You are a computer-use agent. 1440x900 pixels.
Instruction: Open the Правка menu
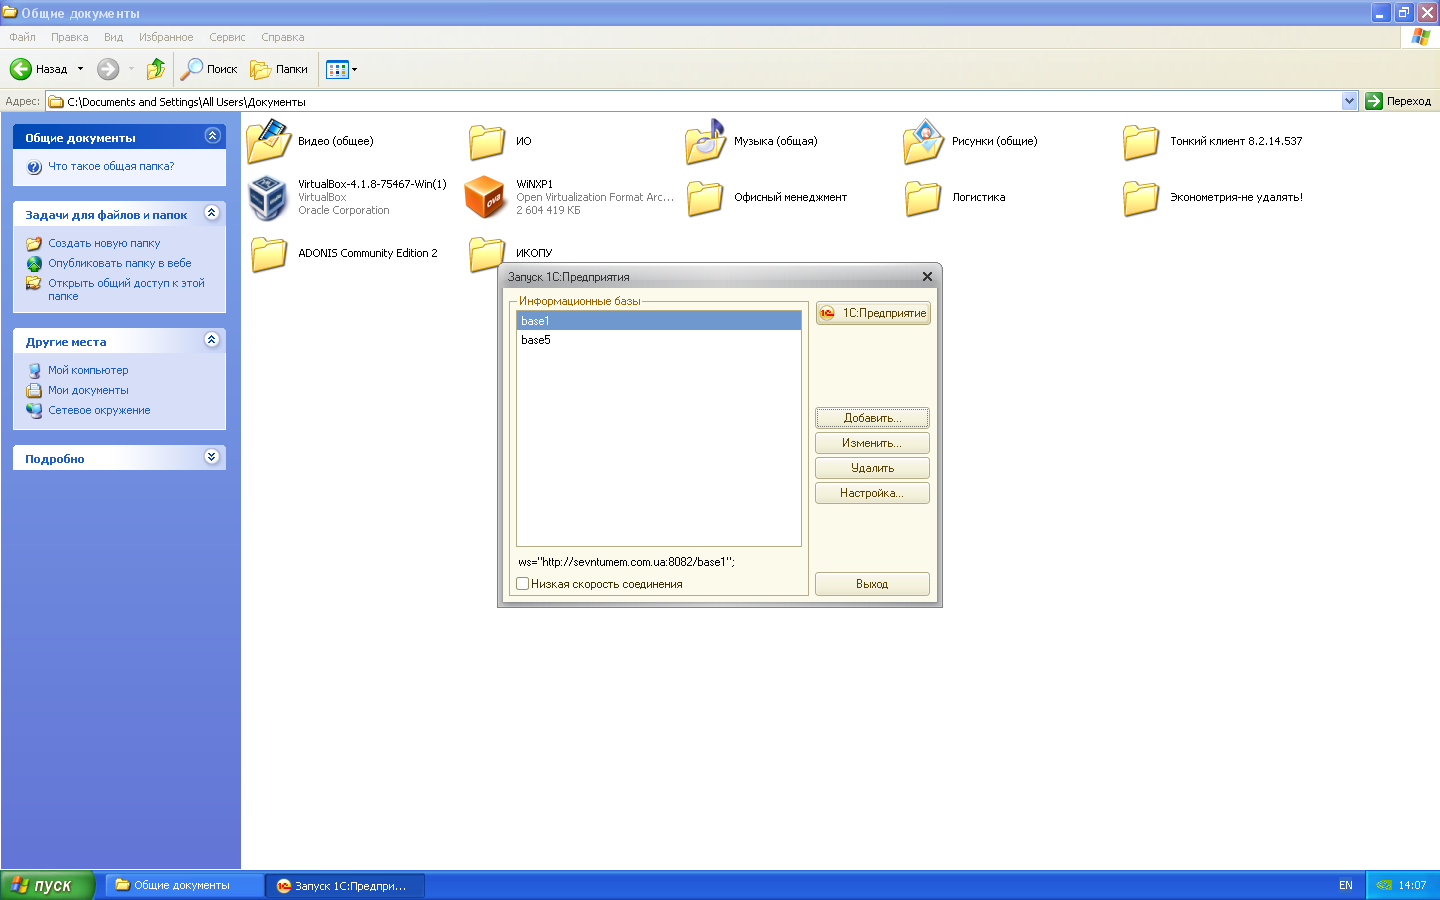point(70,37)
